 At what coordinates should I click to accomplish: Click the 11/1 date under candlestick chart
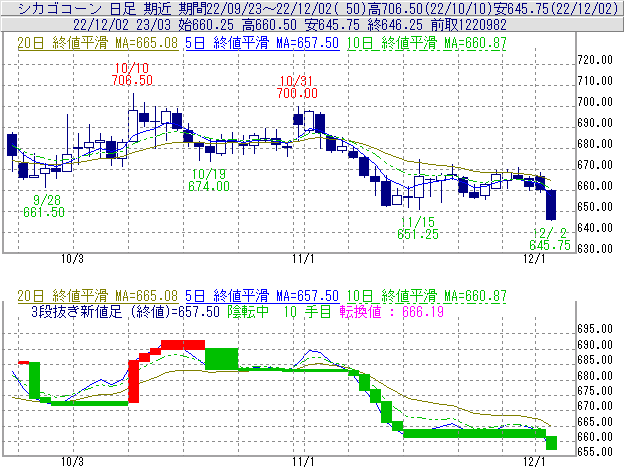pos(303,259)
